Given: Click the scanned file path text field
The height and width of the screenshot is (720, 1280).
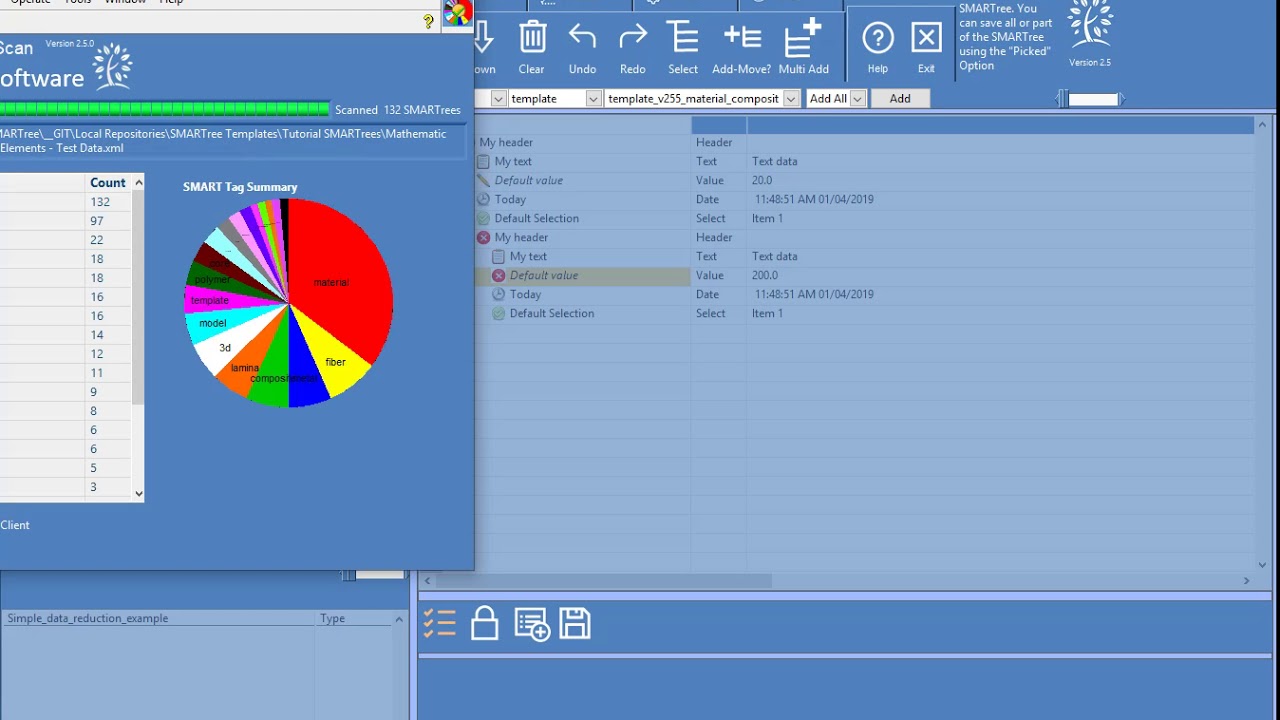Looking at the screenshot, I should point(232,141).
